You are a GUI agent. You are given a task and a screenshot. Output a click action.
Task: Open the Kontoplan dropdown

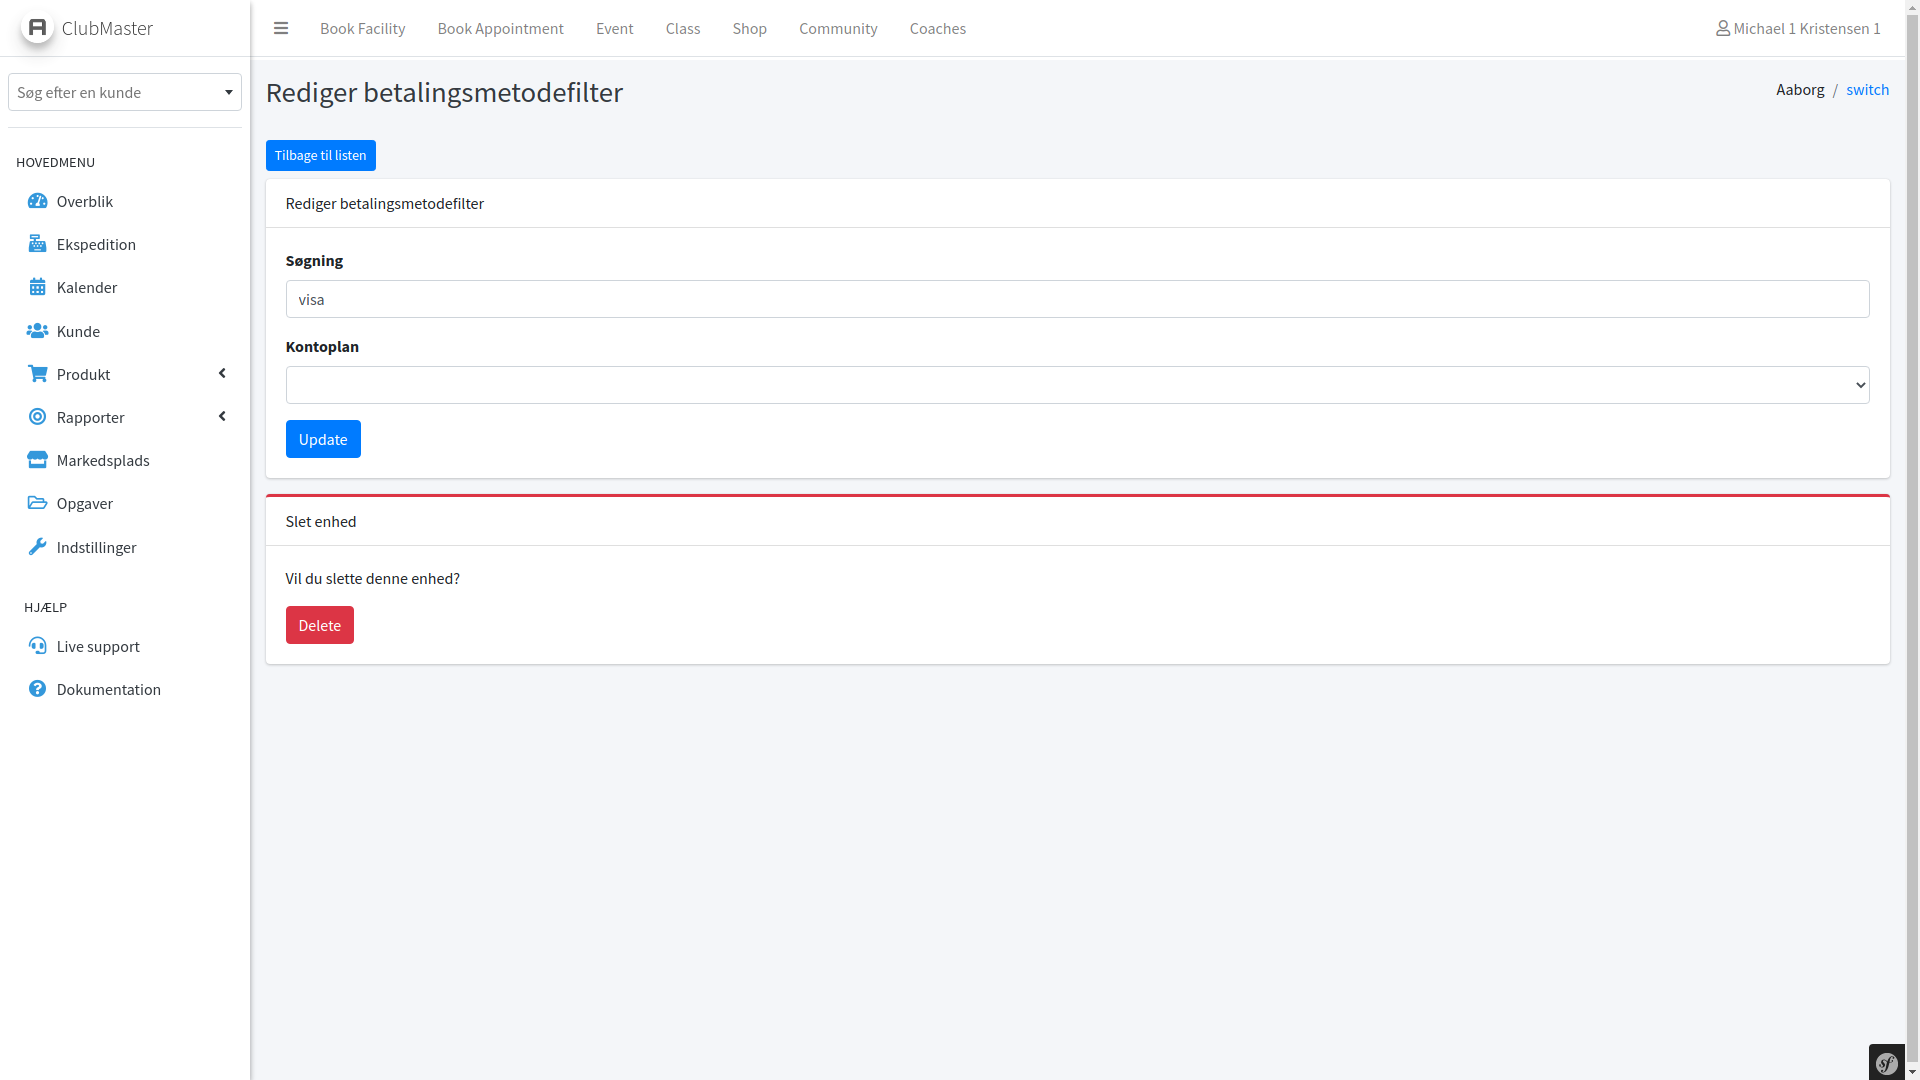(1077, 385)
